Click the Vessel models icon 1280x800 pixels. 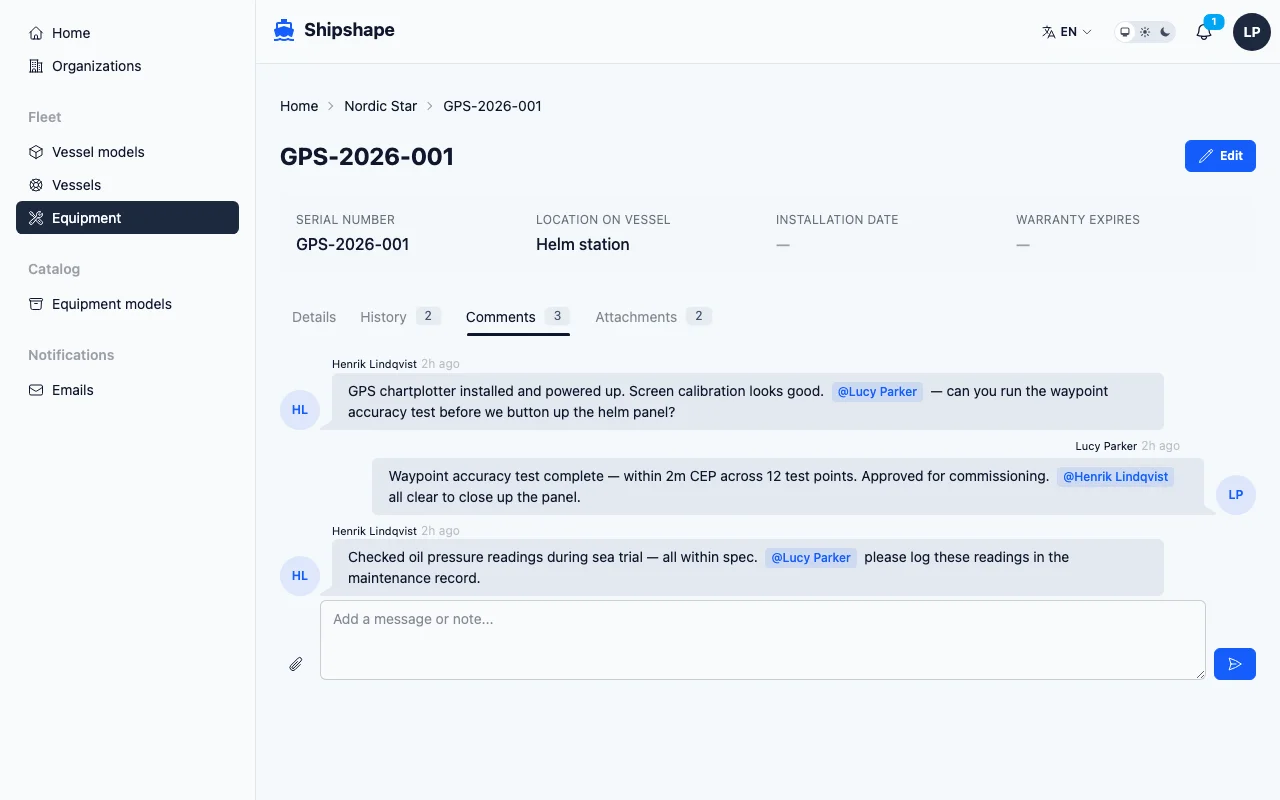[36, 152]
